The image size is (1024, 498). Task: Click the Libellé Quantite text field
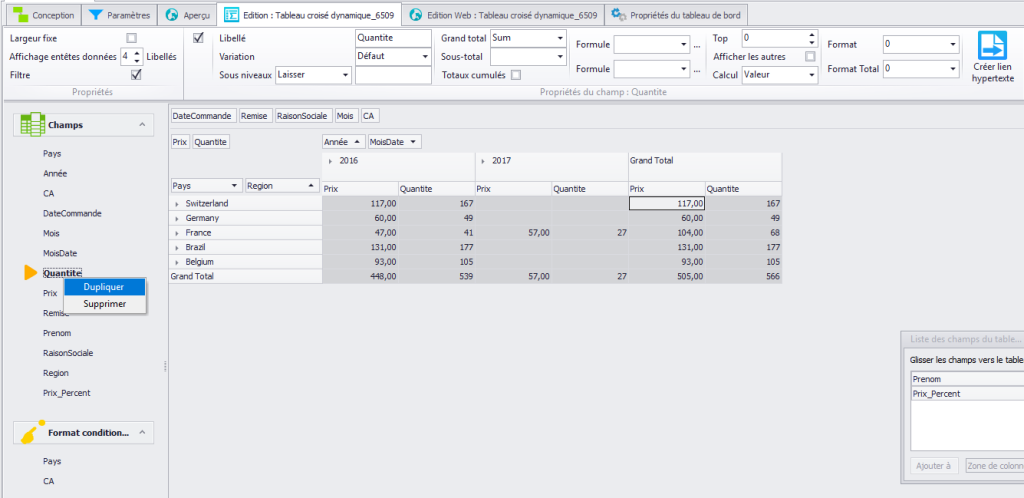(394, 39)
